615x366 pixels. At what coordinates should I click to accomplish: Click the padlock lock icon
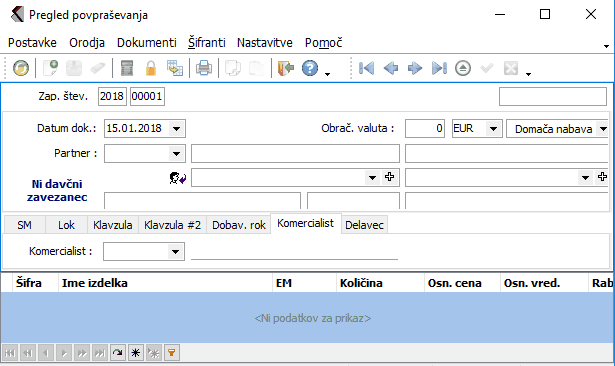click(151, 68)
